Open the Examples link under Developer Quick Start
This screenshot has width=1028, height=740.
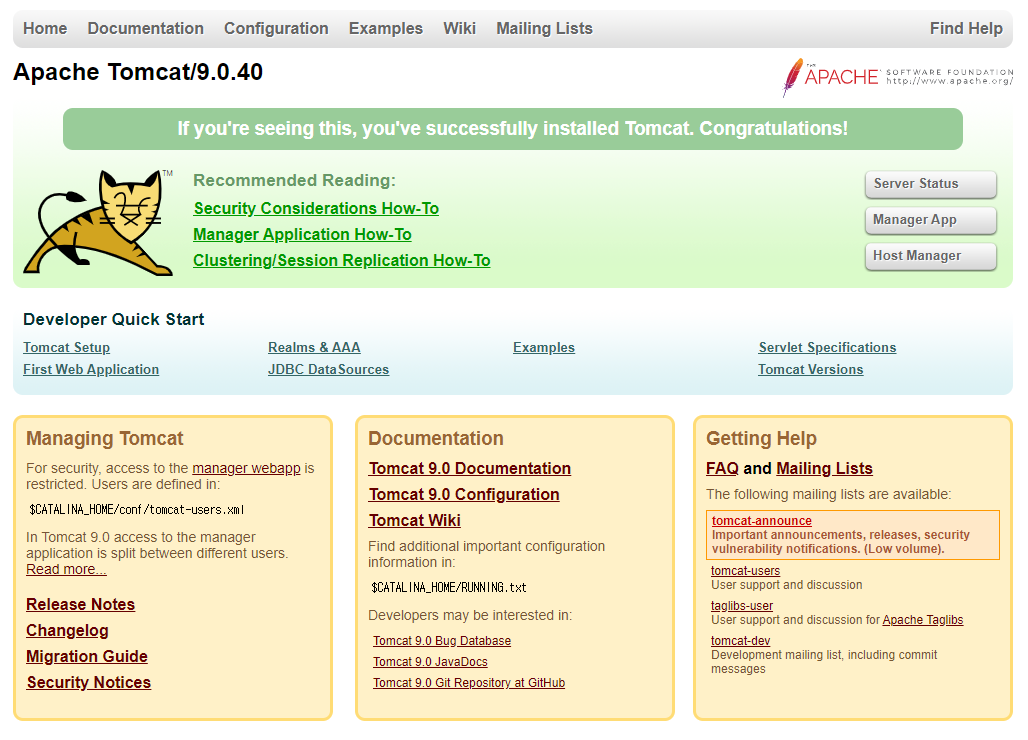pyautogui.click(x=544, y=347)
